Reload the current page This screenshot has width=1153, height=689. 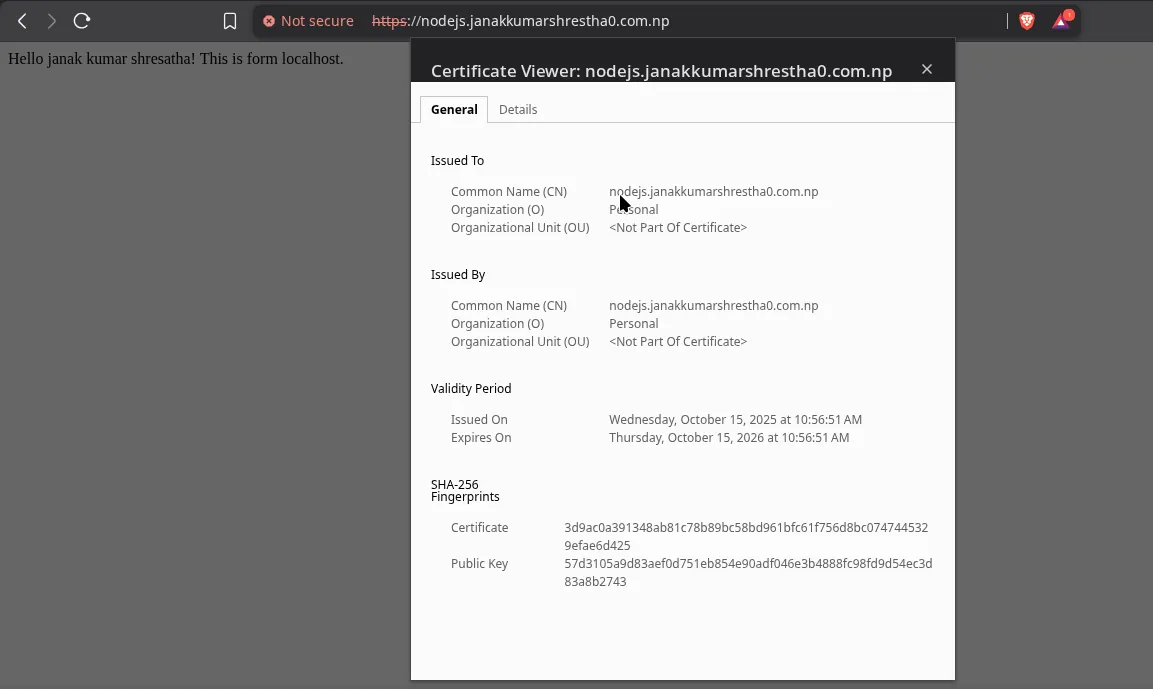[x=82, y=21]
